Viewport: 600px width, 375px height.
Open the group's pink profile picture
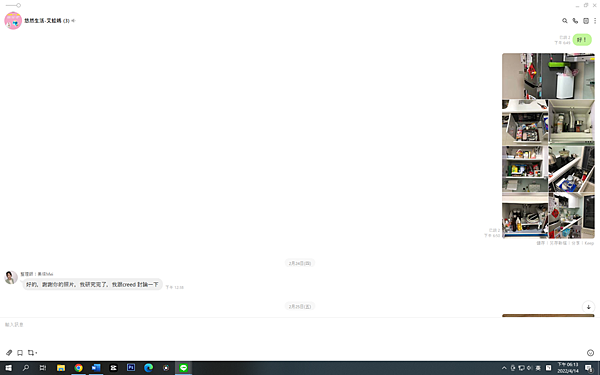point(13,21)
